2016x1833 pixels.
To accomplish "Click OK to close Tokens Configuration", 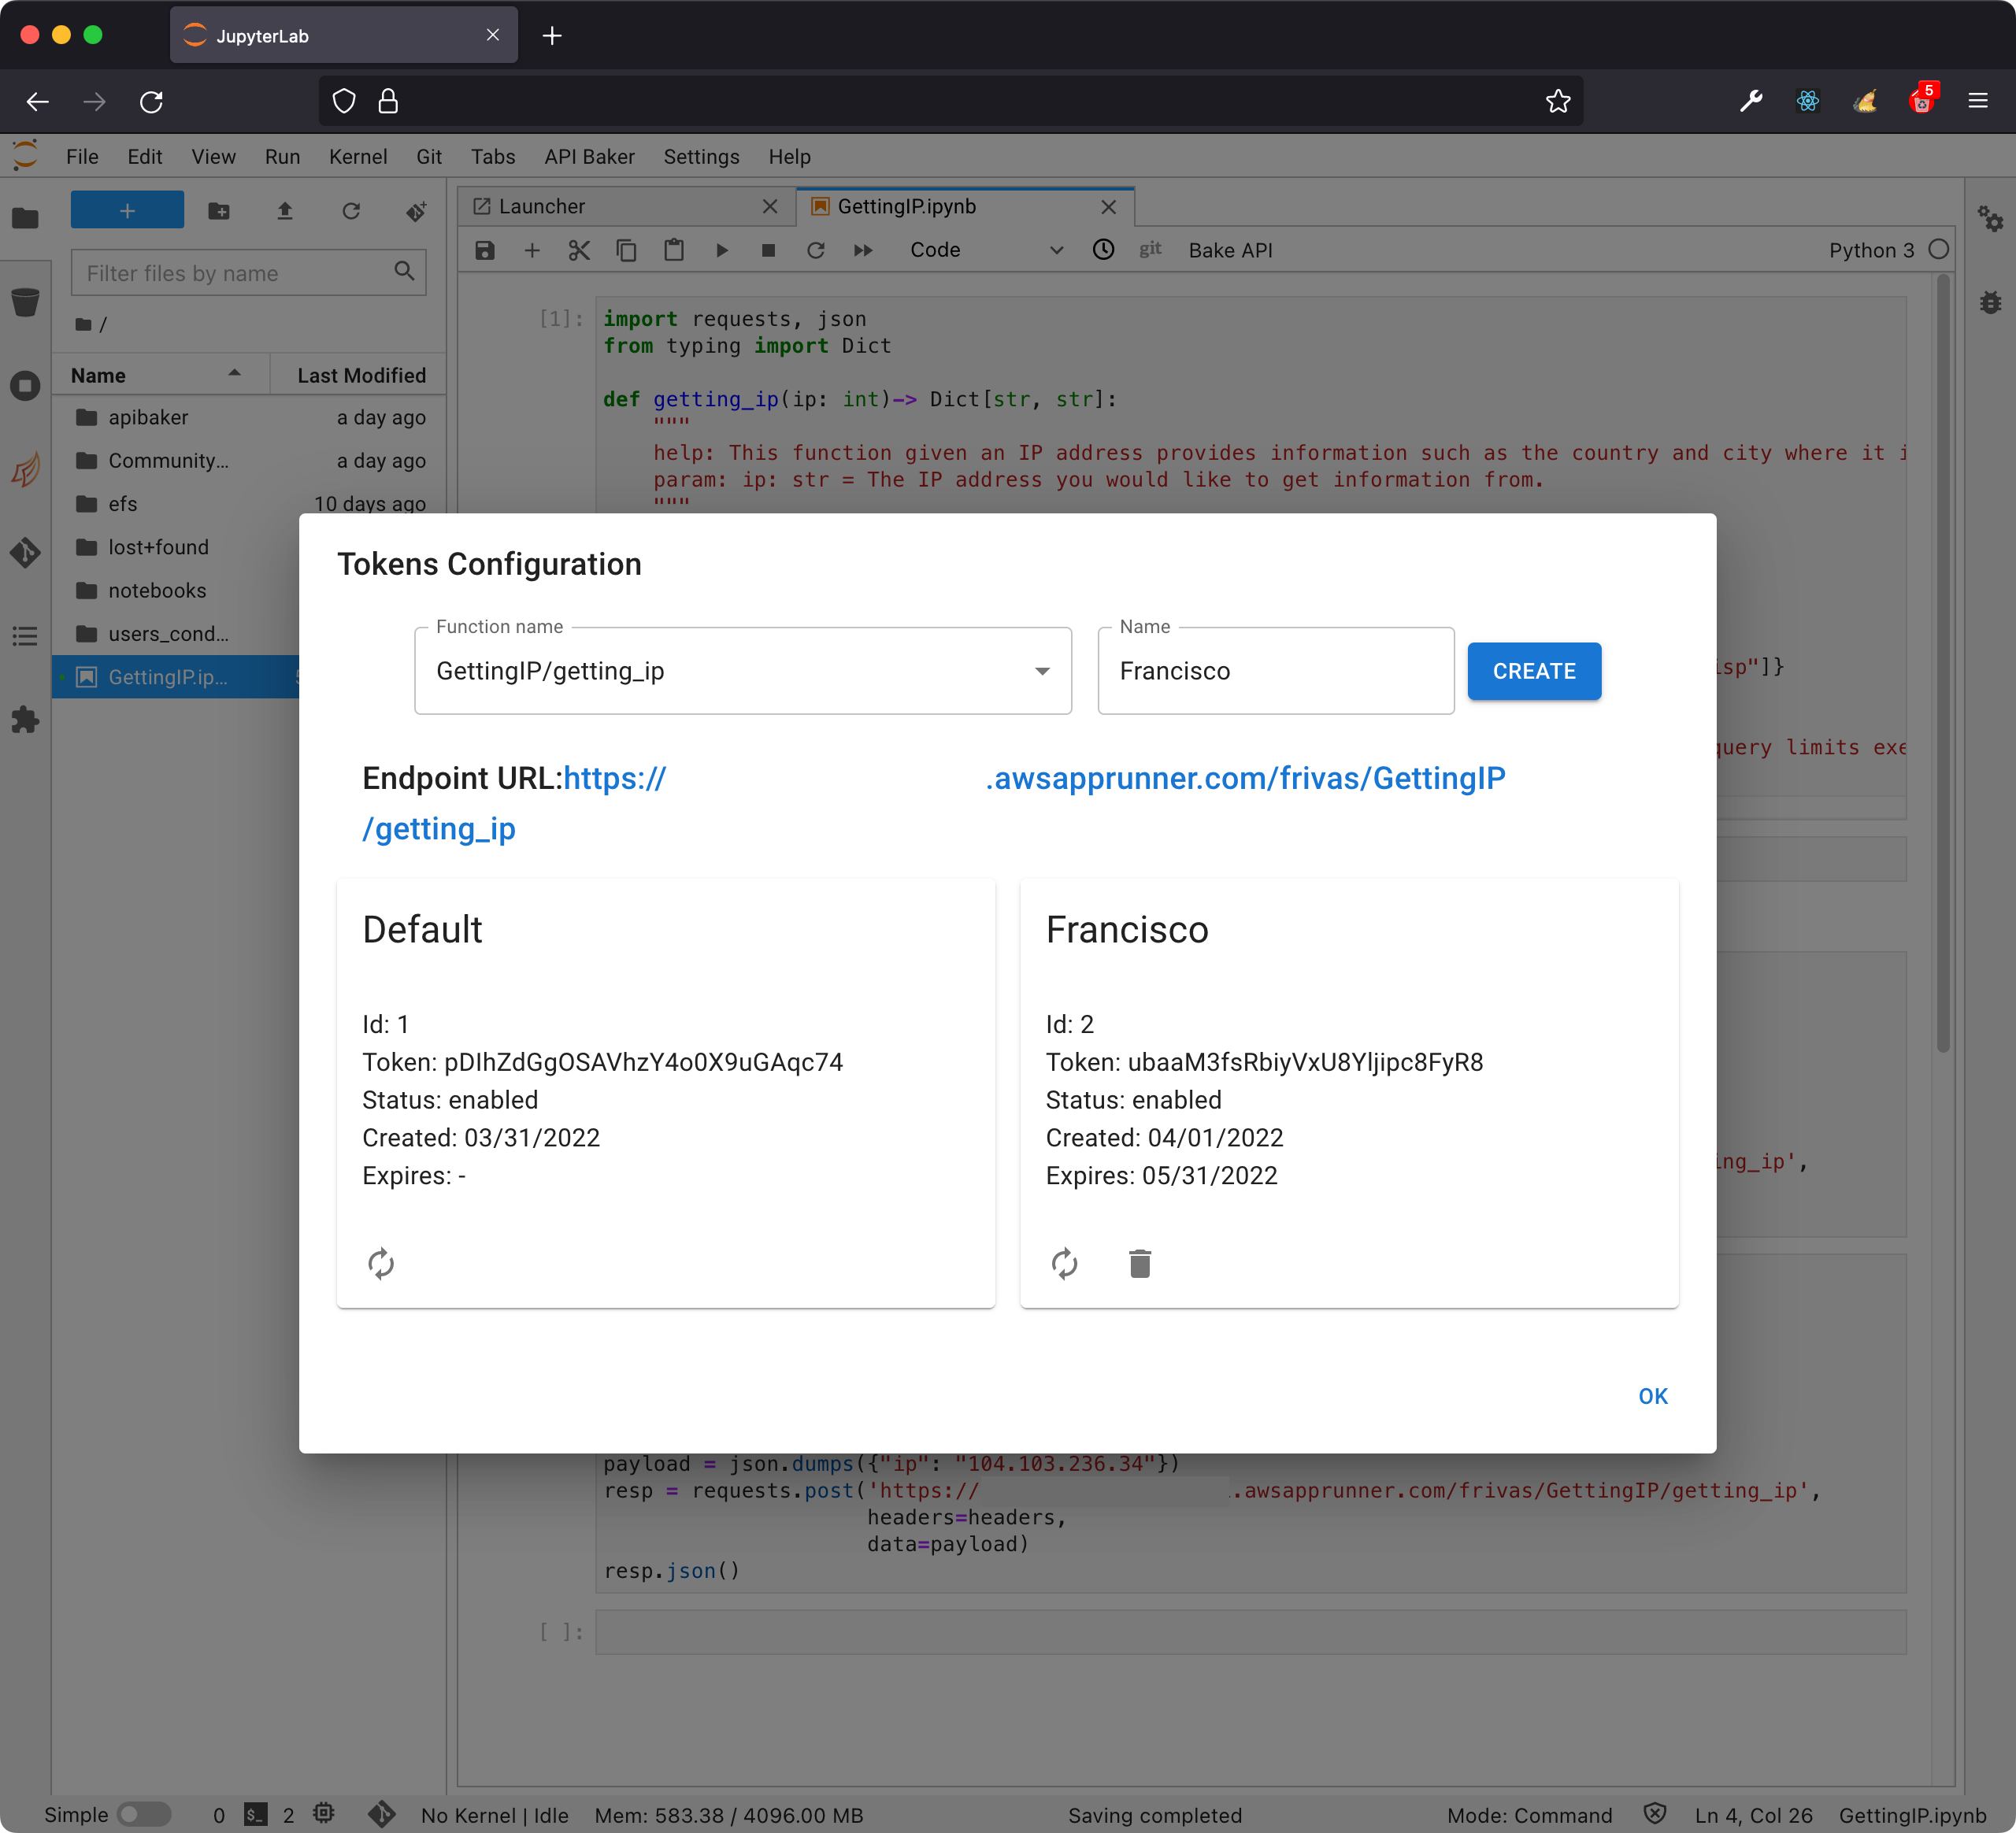I will click(1652, 1396).
